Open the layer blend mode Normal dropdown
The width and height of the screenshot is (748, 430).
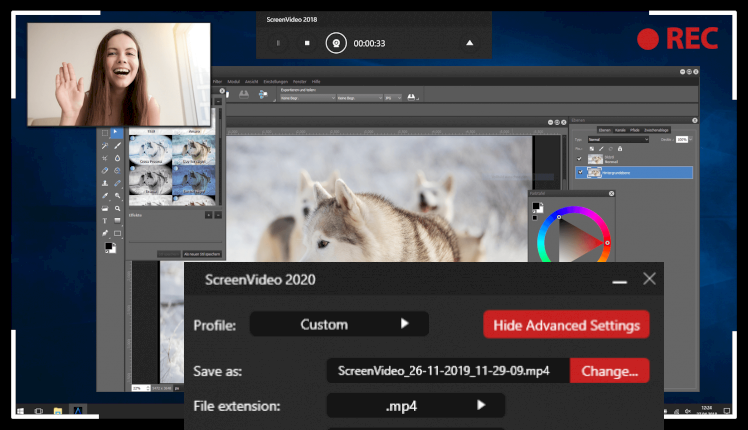click(x=618, y=139)
